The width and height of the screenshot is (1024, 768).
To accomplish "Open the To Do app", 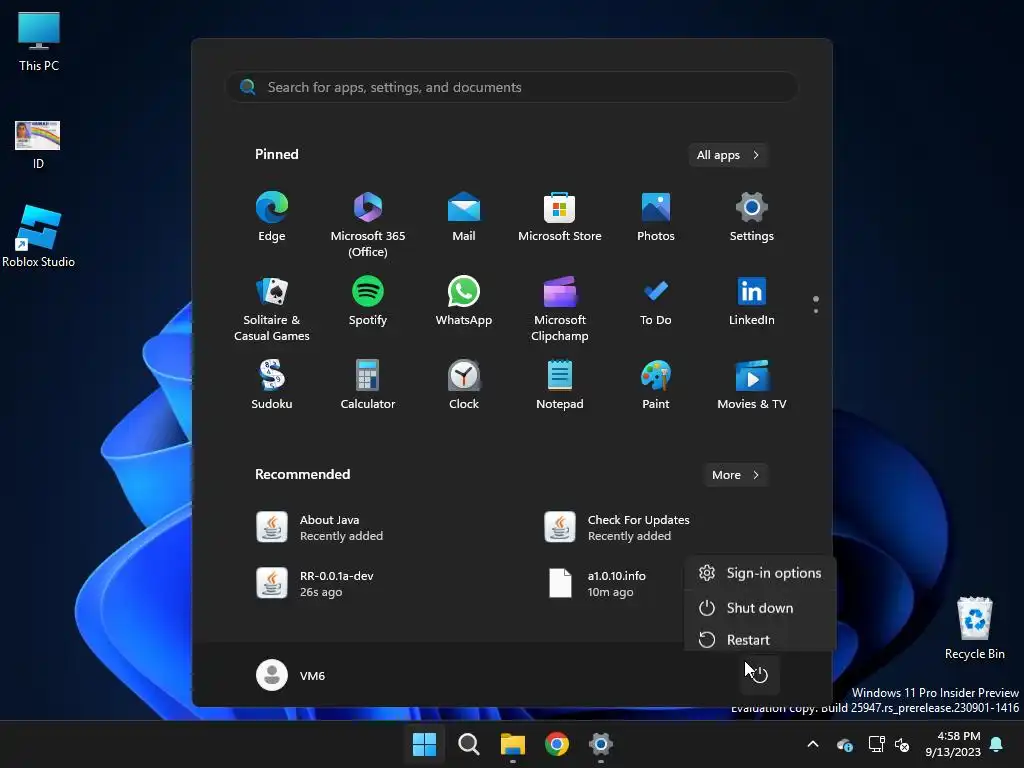I will 656,302.
